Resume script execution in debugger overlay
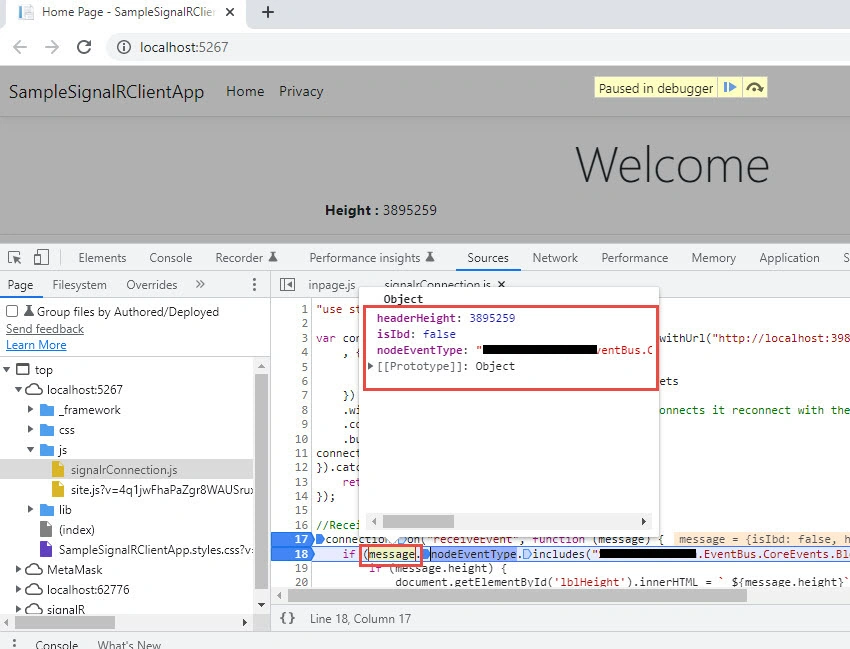 click(x=730, y=87)
